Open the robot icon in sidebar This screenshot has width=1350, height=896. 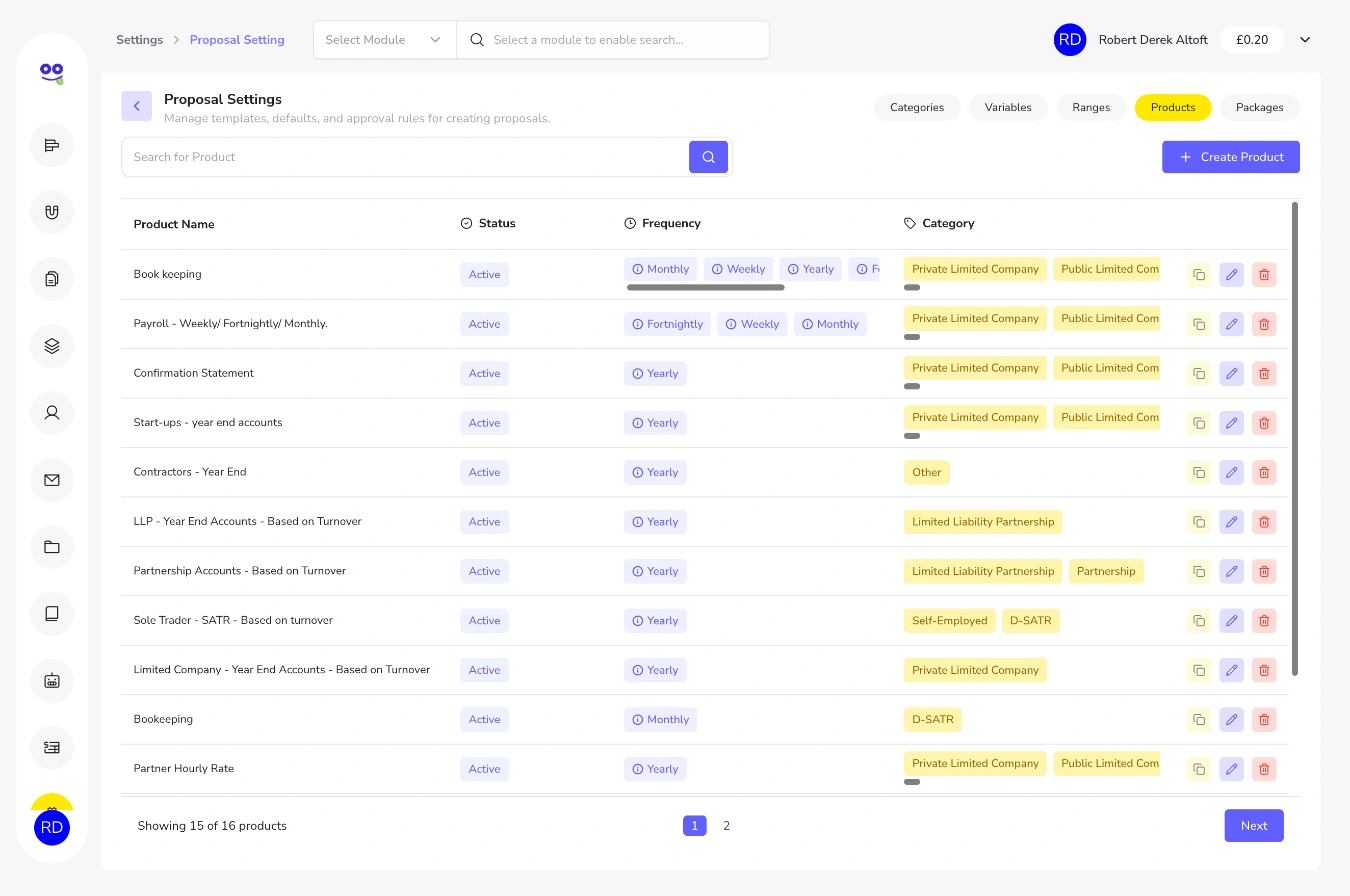[x=52, y=681]
